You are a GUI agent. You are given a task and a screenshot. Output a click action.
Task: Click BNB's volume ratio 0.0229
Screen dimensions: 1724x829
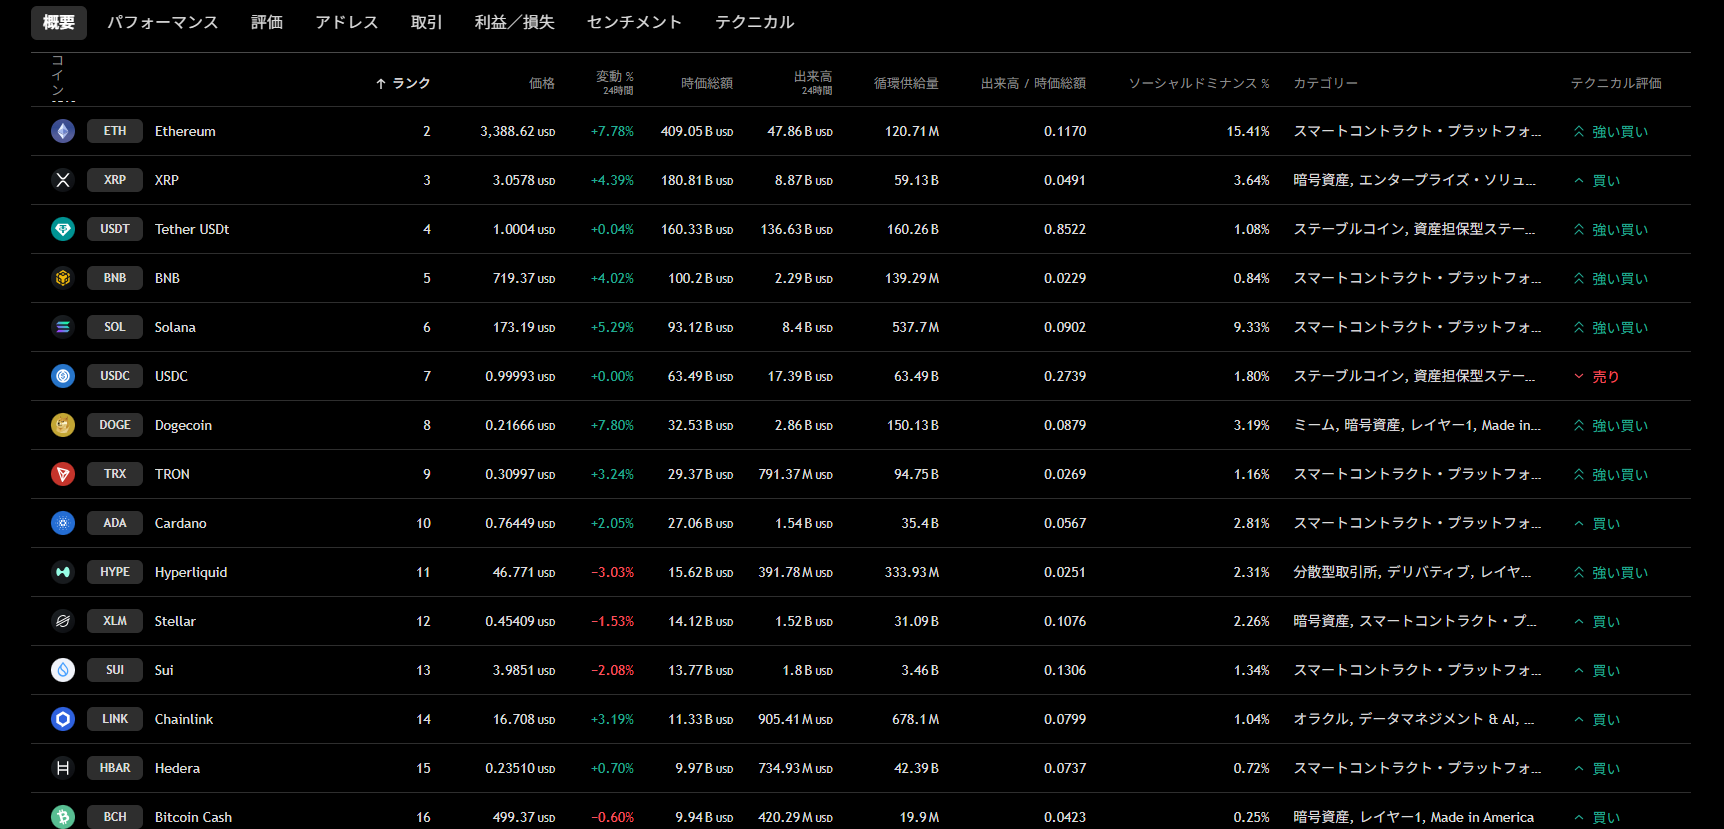click(1065, 278)
